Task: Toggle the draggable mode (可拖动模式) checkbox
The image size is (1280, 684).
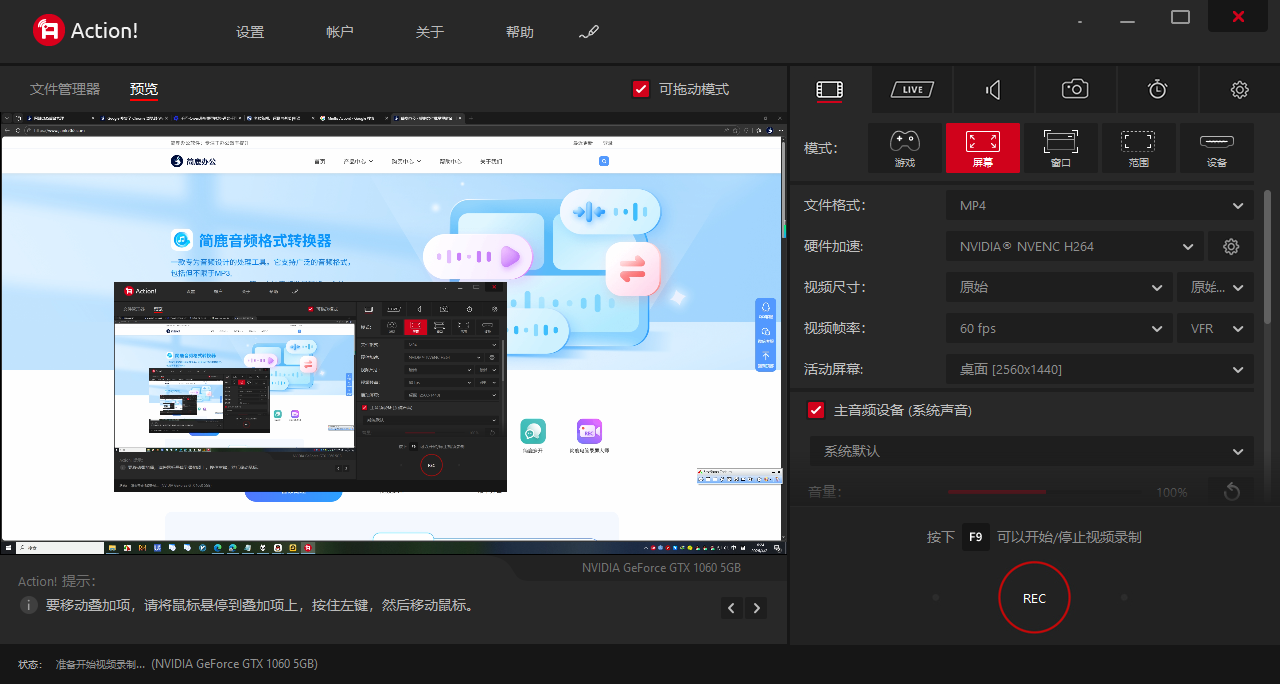Action: tap(642, 89)
